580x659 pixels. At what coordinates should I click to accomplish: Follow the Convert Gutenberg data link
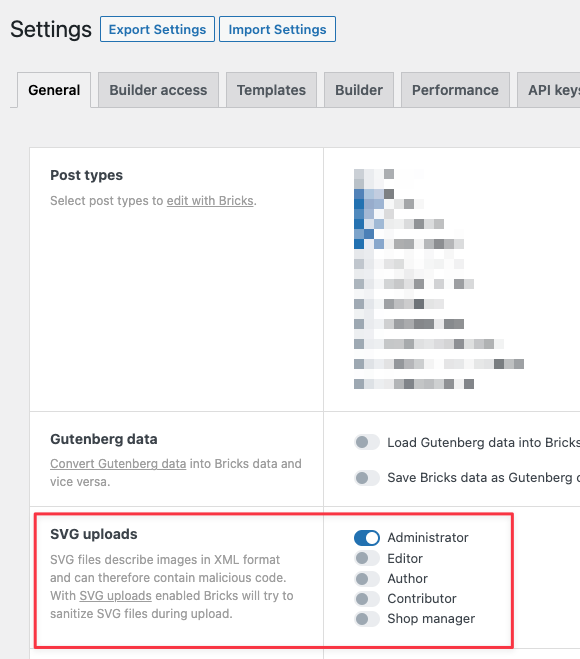pos(118,464)
